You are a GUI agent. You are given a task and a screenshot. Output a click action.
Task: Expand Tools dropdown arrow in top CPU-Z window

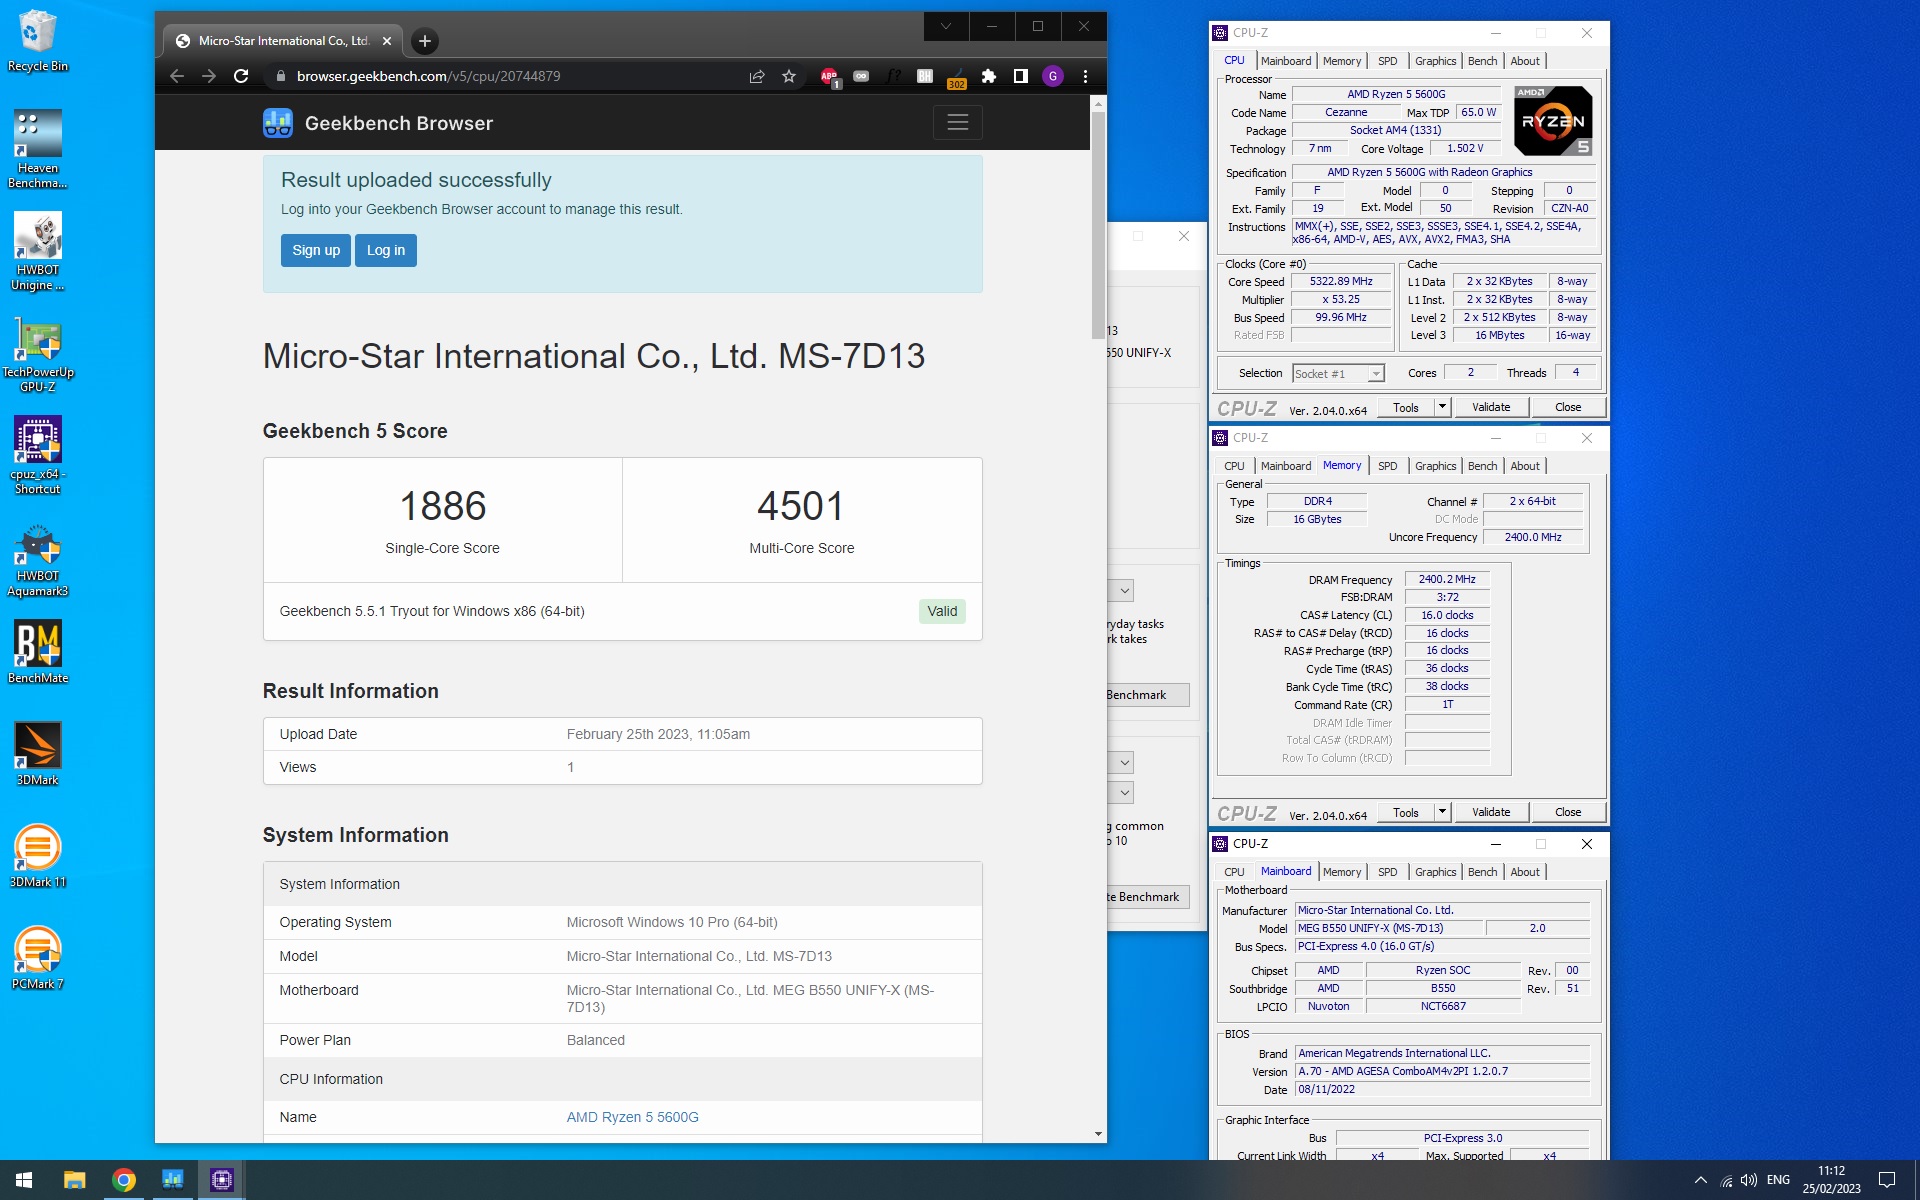point(1442,407)
